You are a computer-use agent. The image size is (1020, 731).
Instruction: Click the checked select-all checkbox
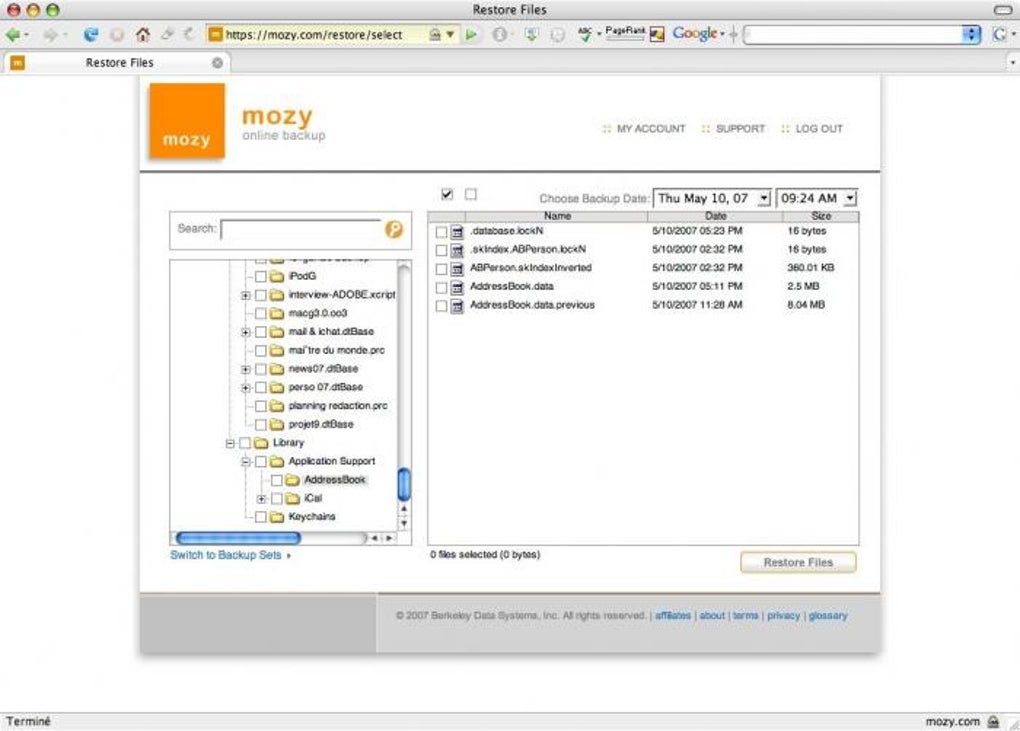click(447, 194)
